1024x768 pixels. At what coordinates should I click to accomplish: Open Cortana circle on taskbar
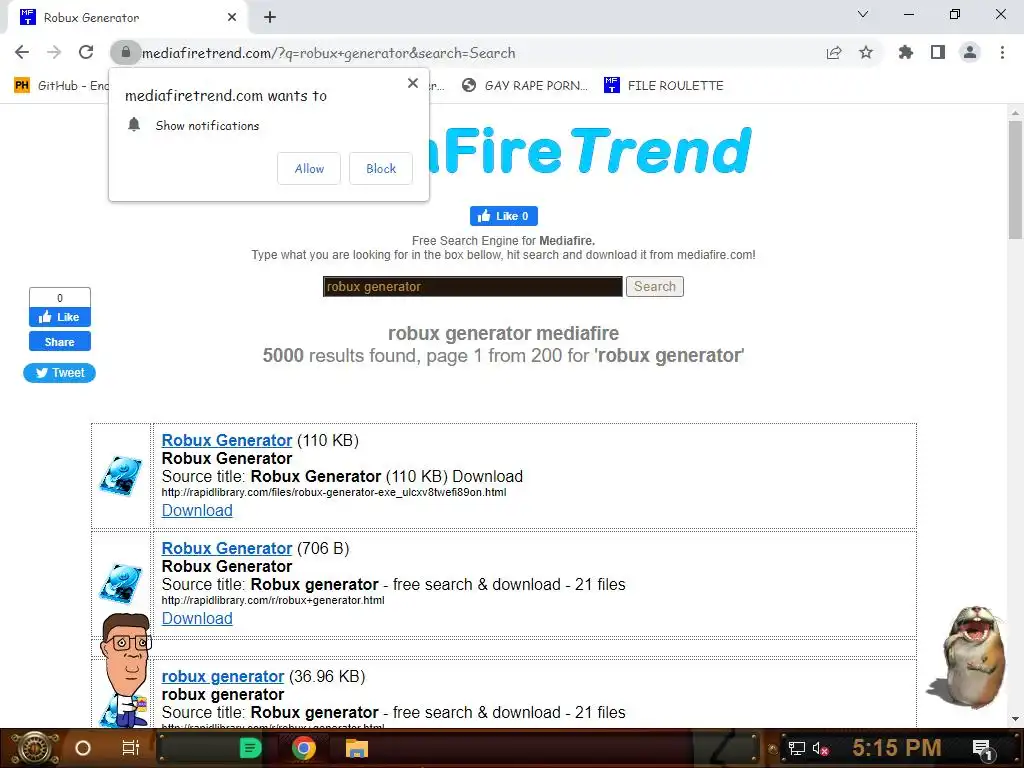click(x=83, y=748)
